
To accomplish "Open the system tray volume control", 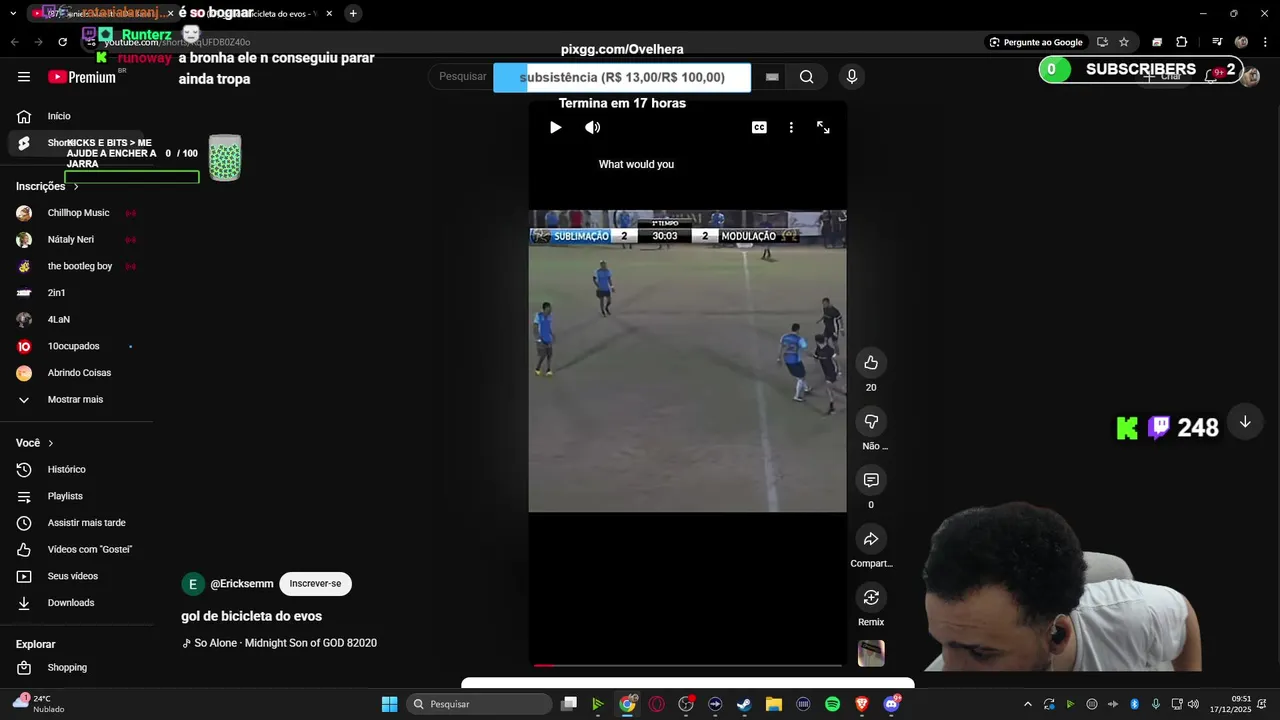I will 1193,704.
